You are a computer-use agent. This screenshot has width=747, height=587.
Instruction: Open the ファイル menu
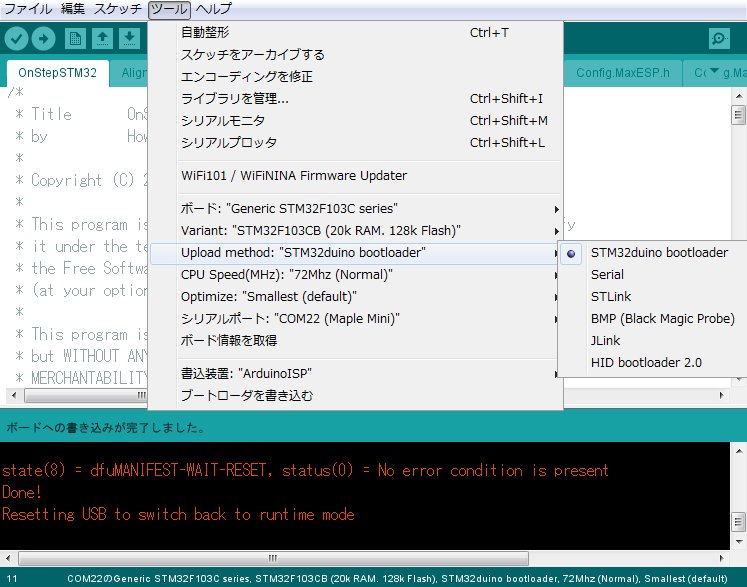(x=28, y=9)
